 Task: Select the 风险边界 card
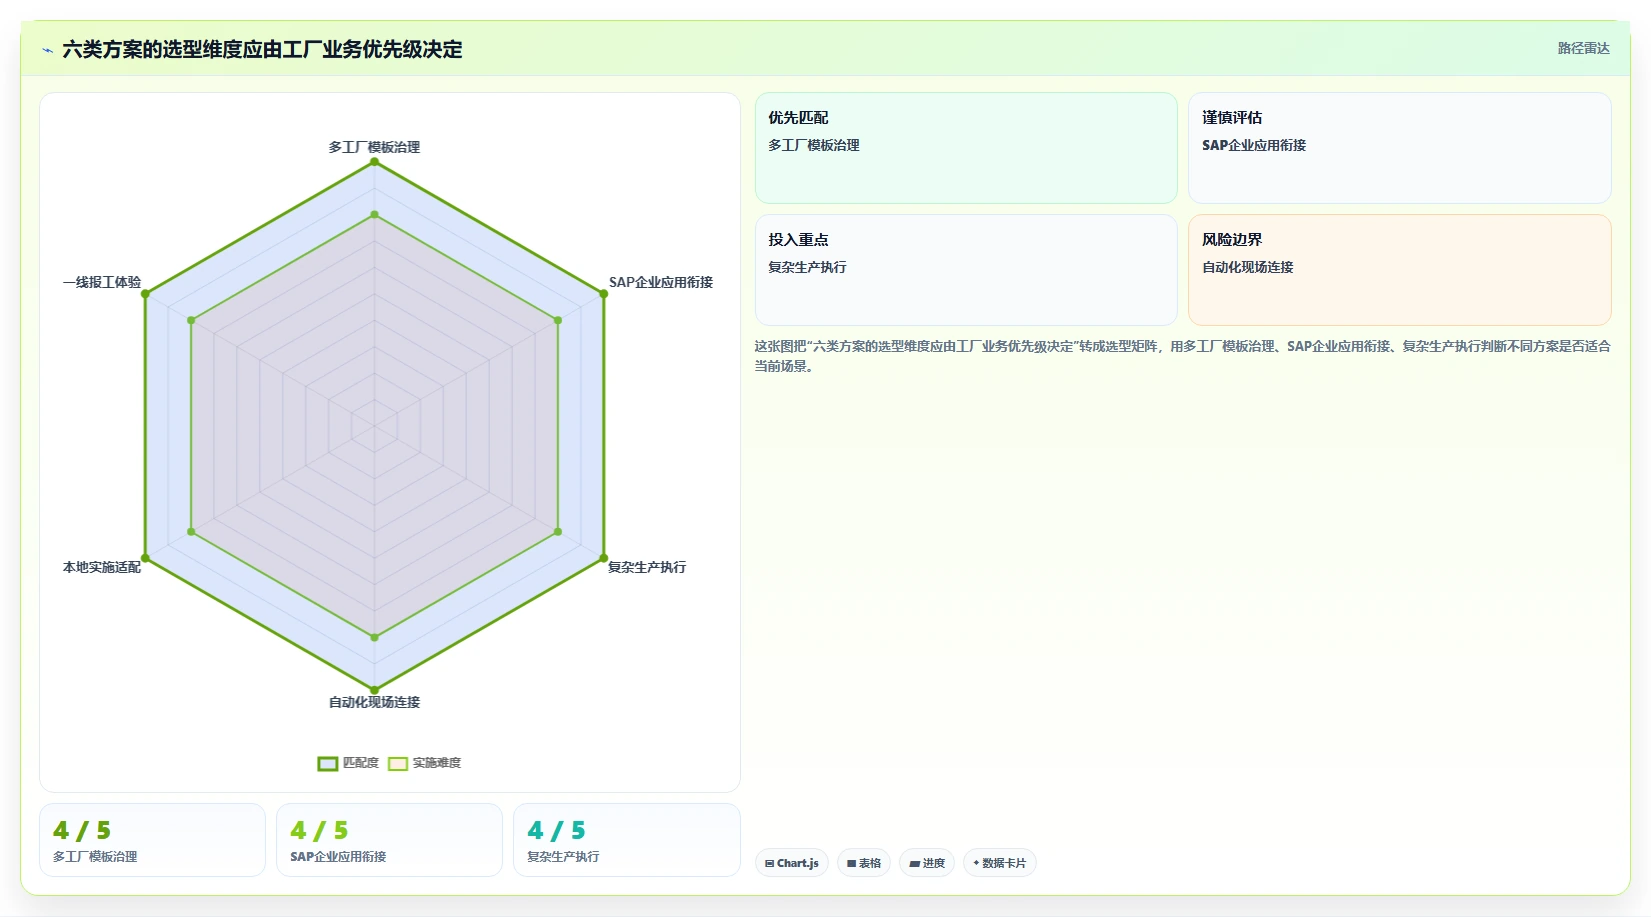click(1399, 270)
